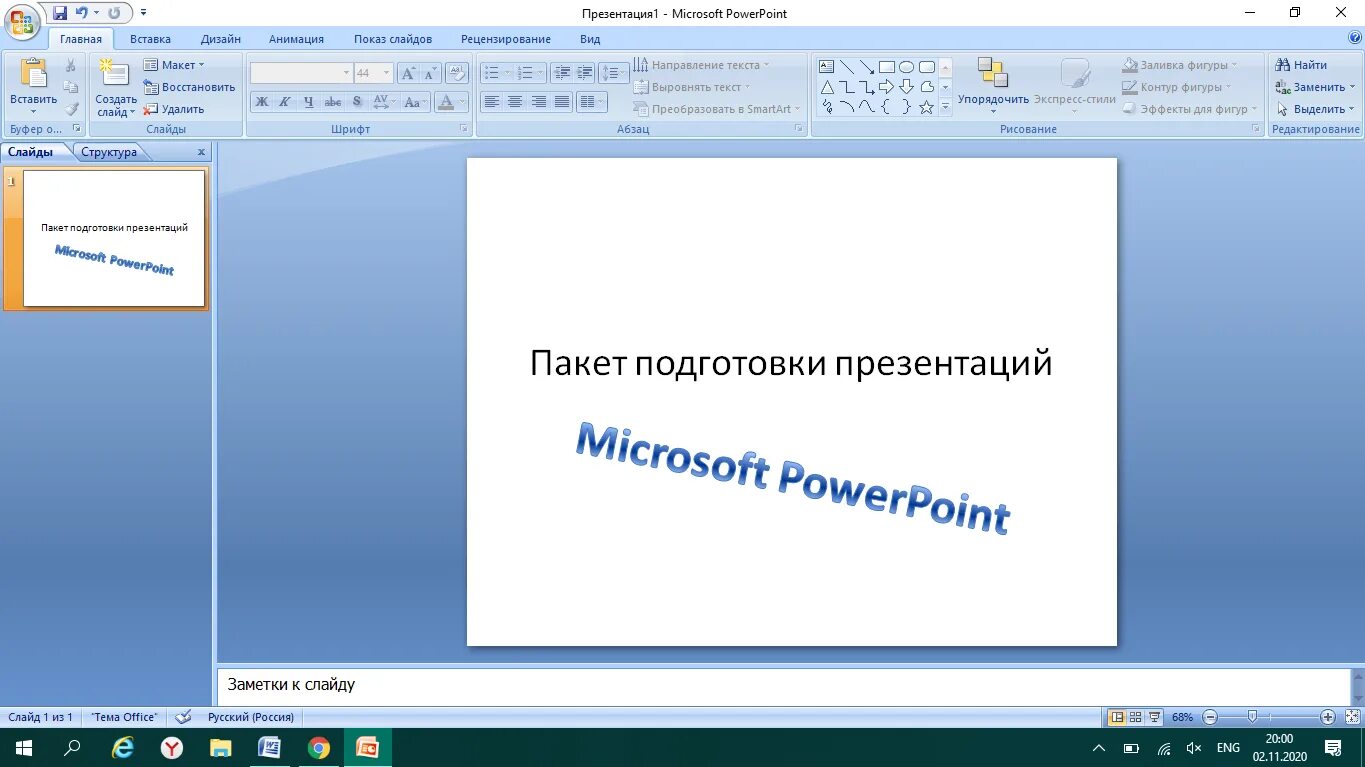Select the oval shape

(906, 67)
